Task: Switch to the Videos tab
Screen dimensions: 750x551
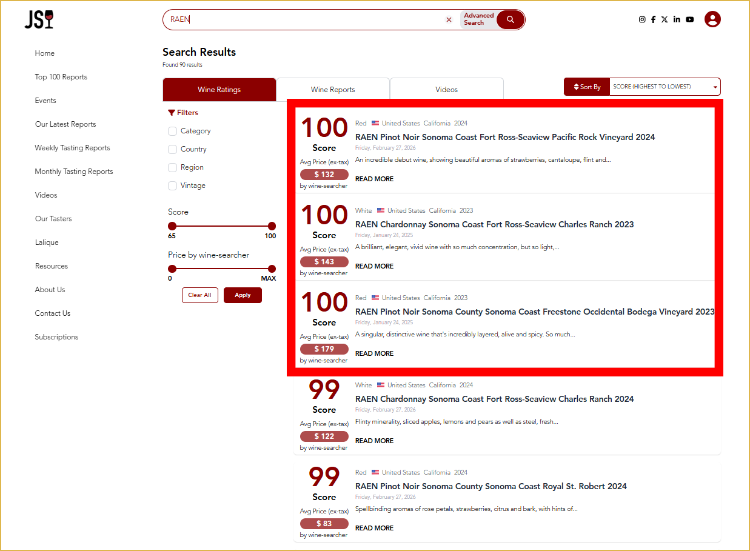Action: click(447, 89)
